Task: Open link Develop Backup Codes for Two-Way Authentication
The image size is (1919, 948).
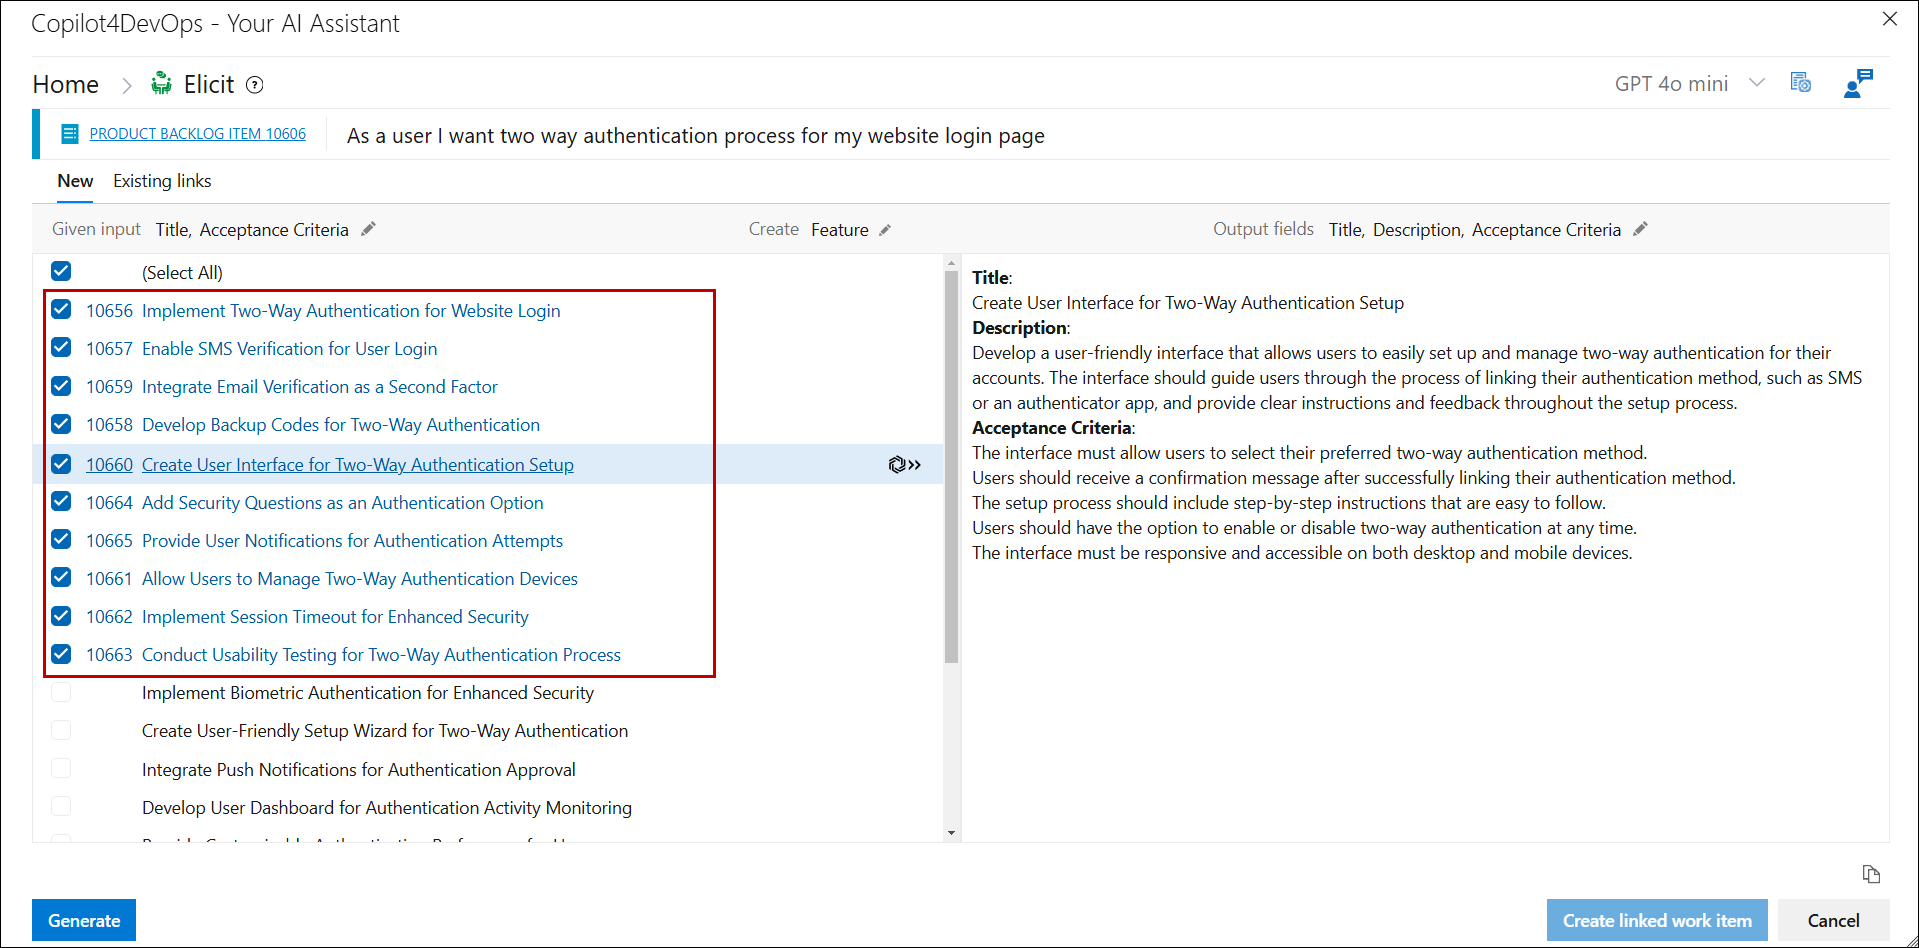Action: tap(341, 425)
